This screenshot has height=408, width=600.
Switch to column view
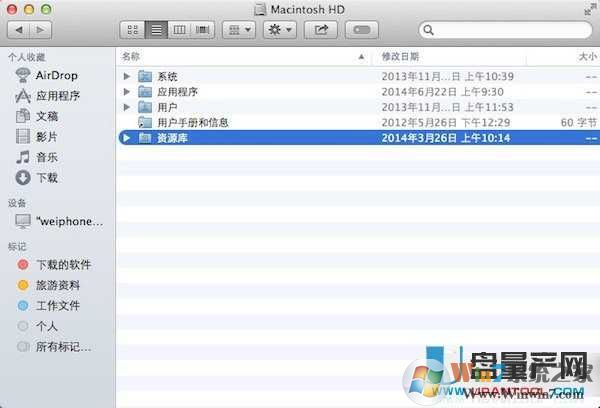coord(179,30)
